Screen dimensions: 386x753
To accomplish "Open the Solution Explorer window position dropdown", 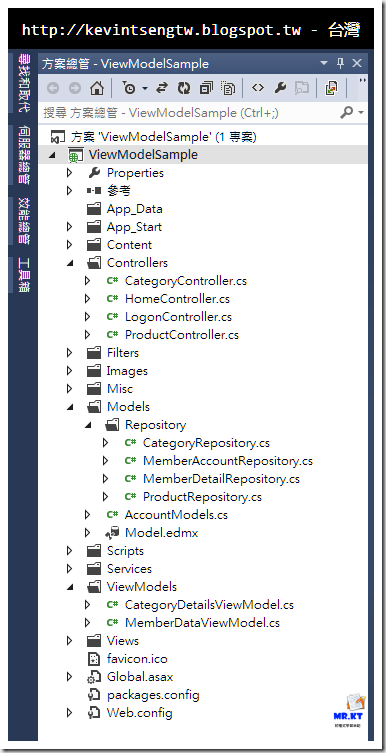I will pos(324,63).
